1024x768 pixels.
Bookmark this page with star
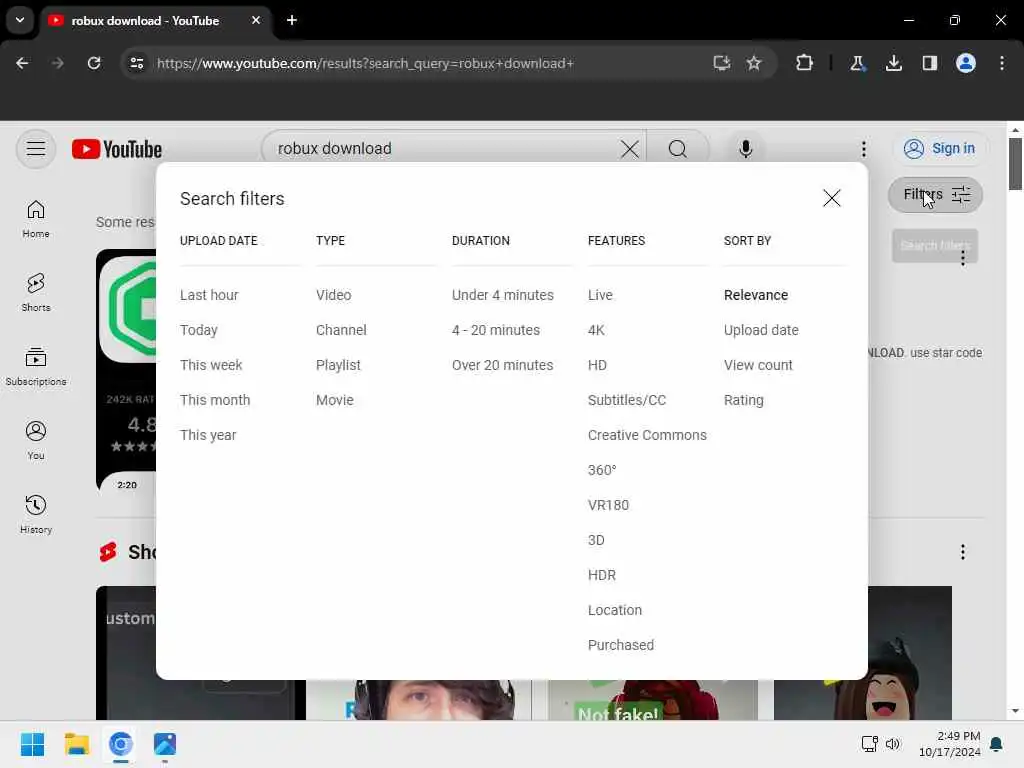pos(754,63)
